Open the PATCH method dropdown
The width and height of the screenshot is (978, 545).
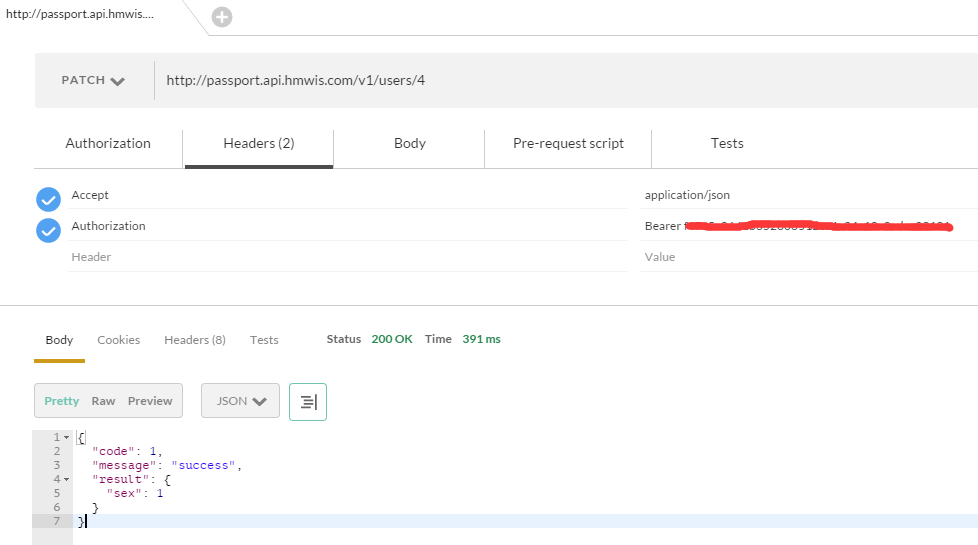click(93, 81)
